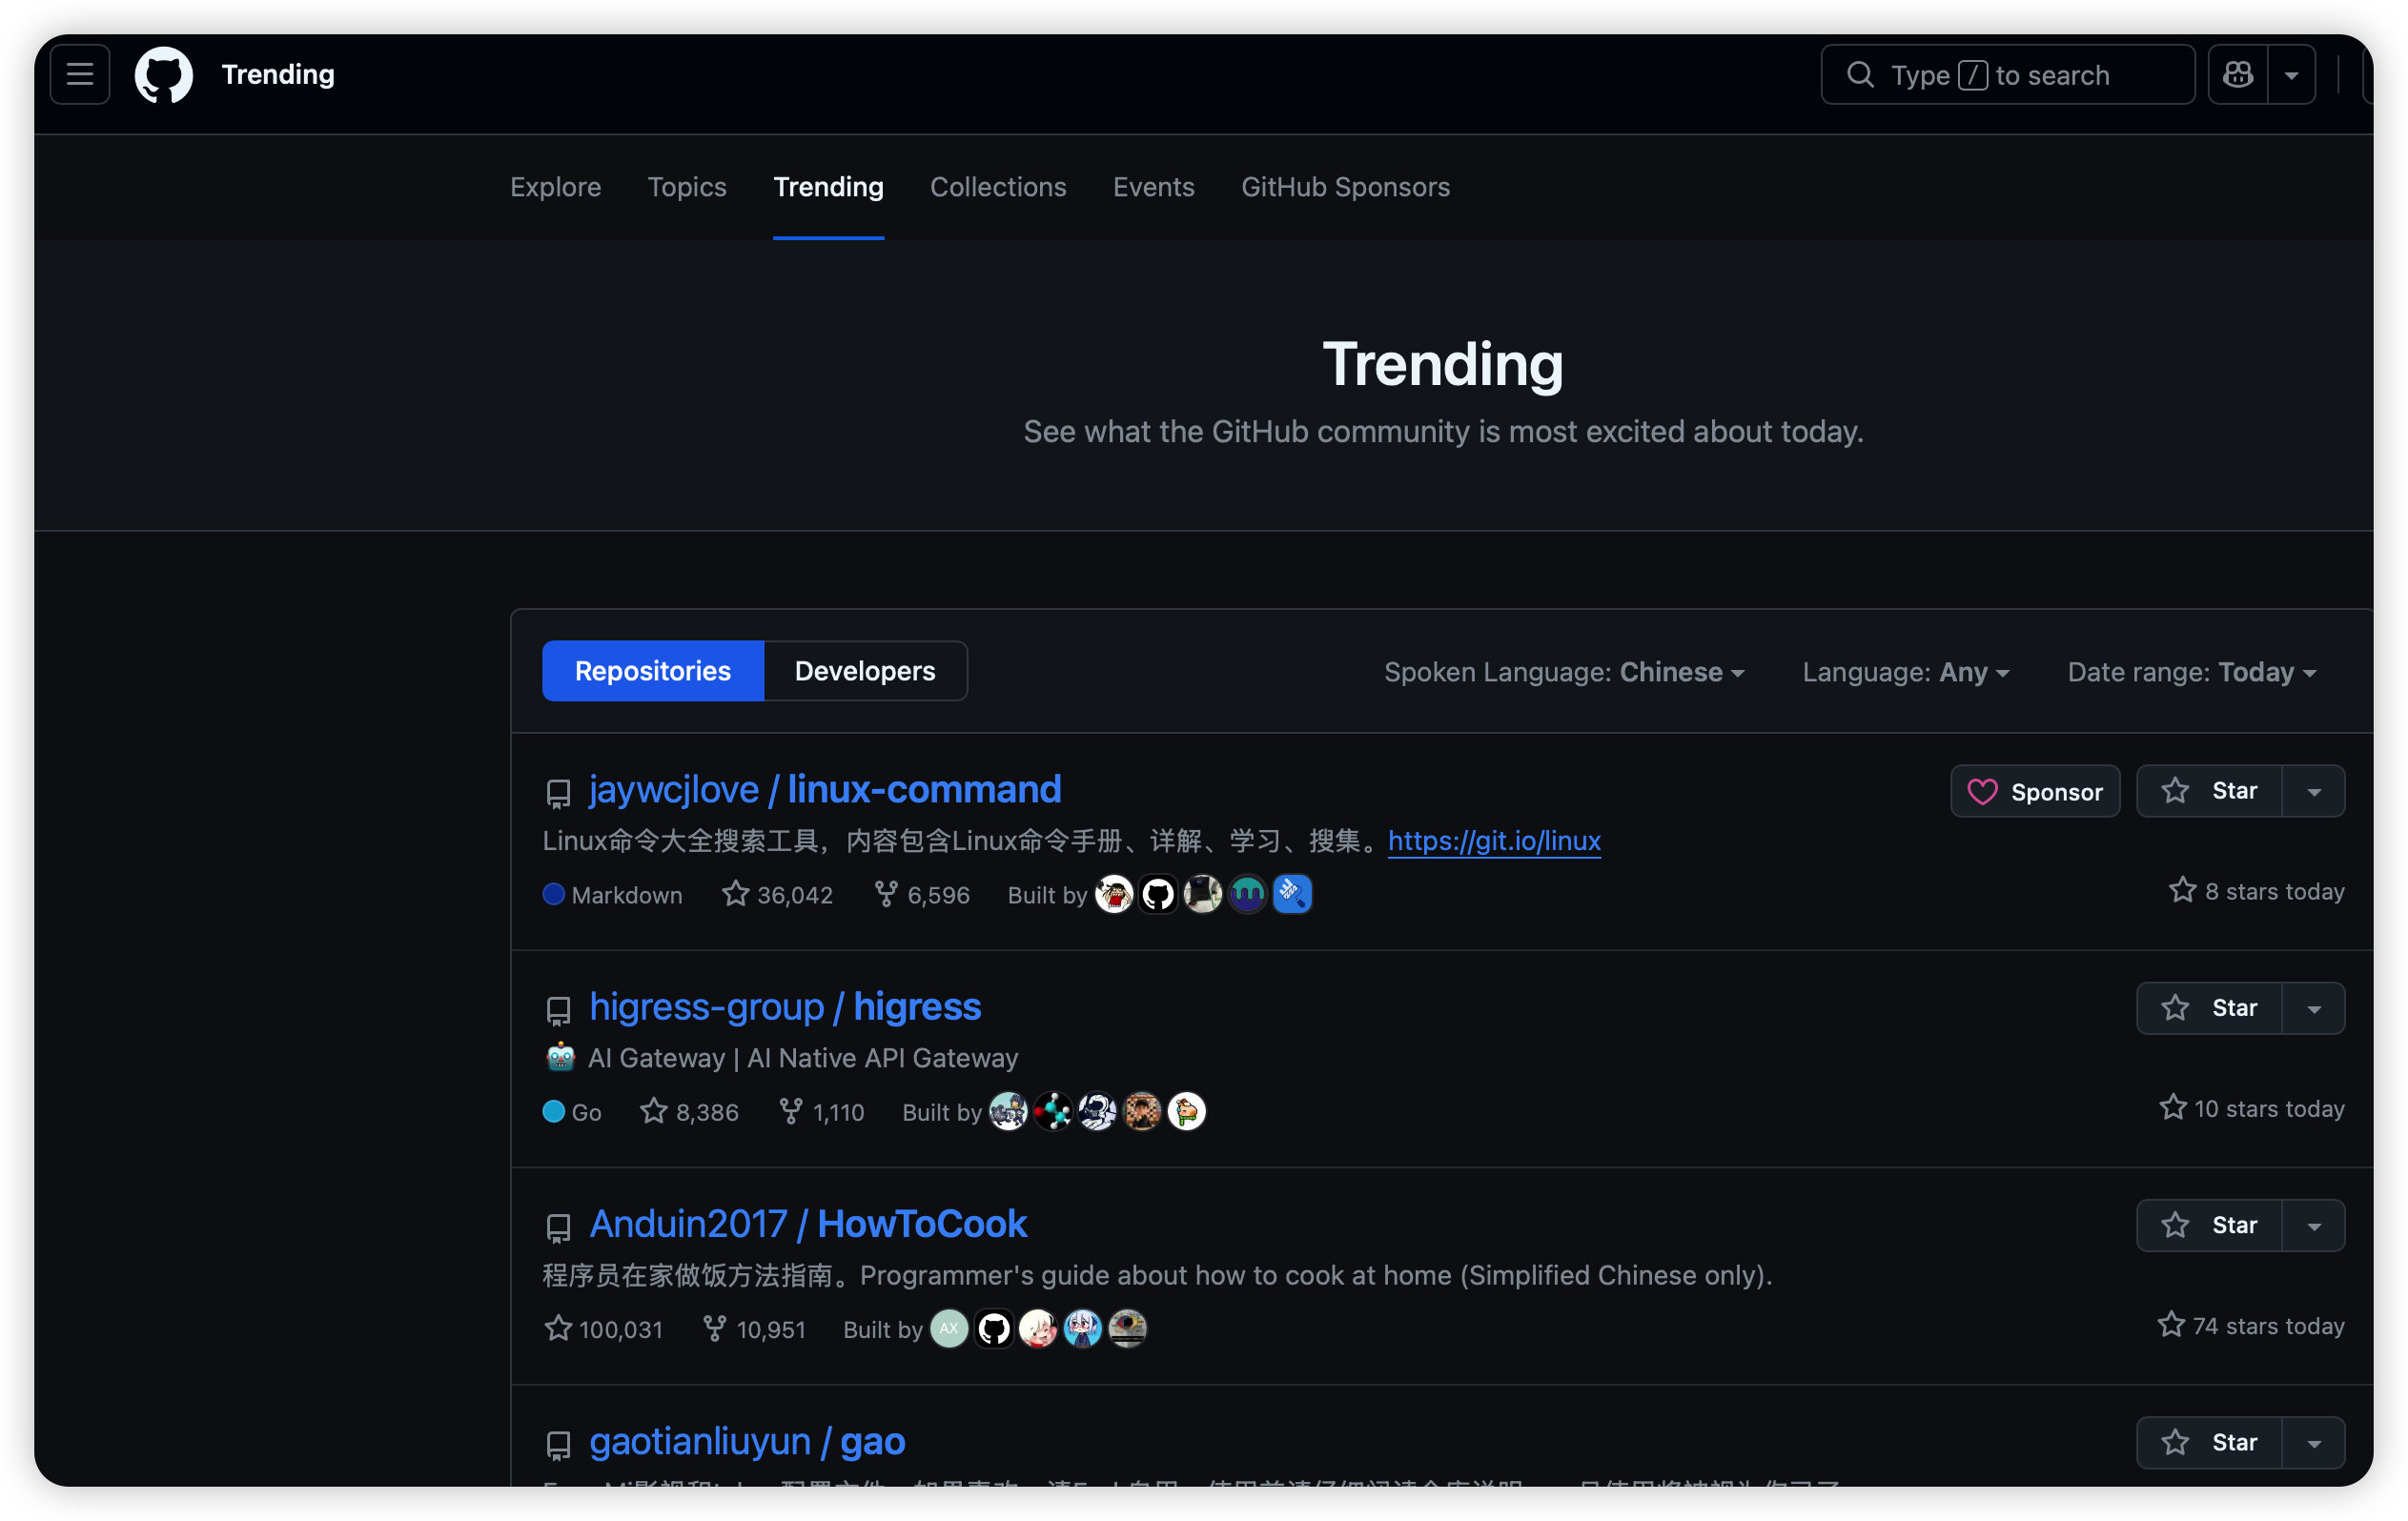Click the repo icon beside HowToCook

tap(558, 1227)
